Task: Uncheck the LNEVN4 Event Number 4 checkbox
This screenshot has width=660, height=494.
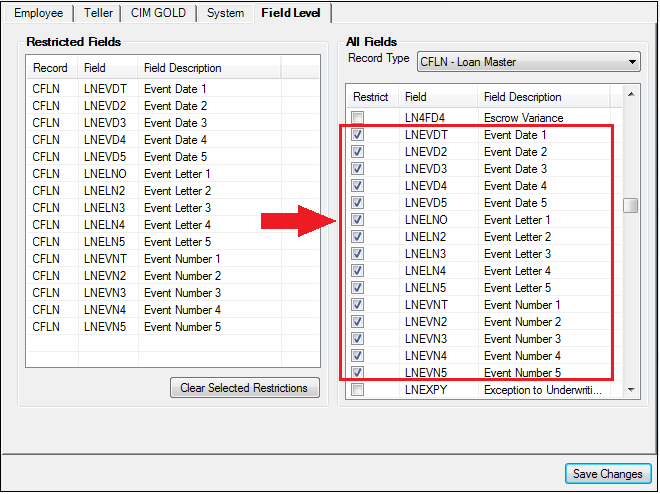Action: [x=357, y=356]
